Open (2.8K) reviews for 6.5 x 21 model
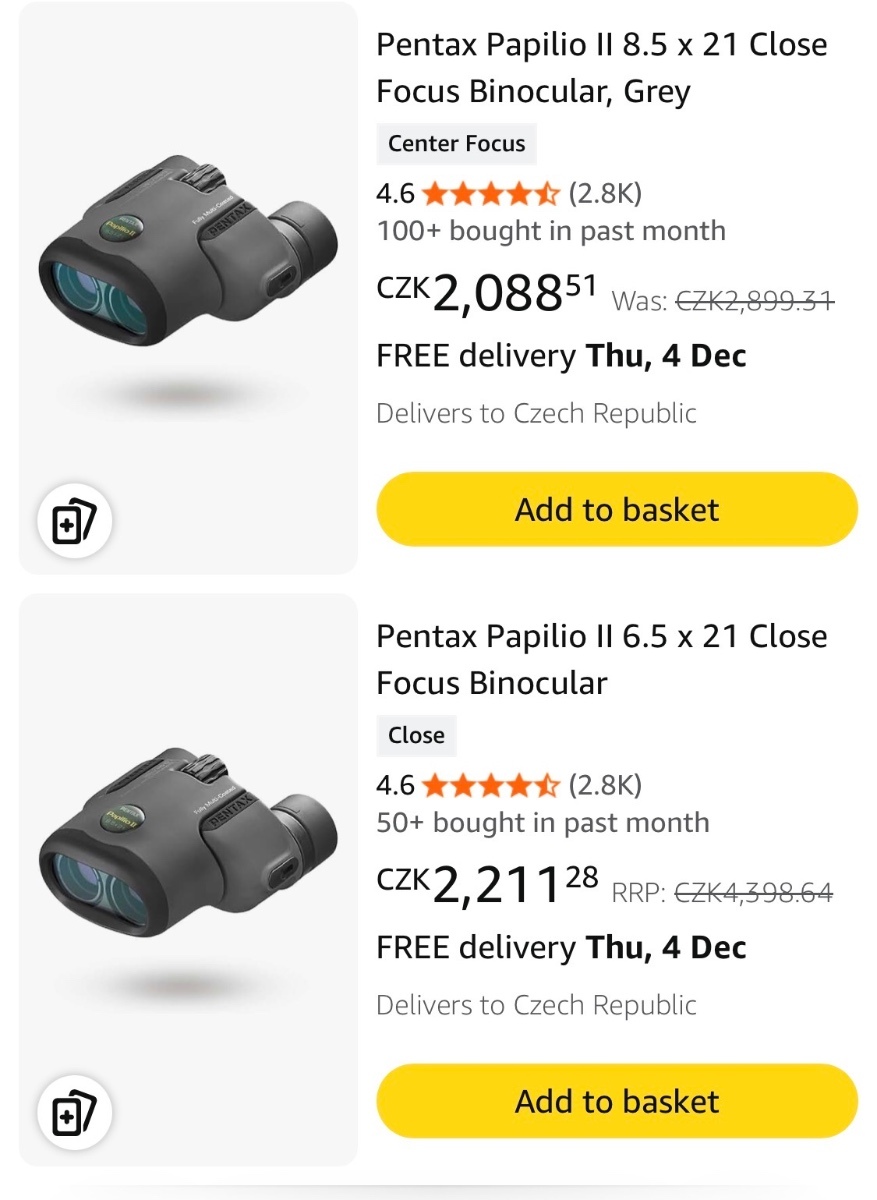 point(605,785)
